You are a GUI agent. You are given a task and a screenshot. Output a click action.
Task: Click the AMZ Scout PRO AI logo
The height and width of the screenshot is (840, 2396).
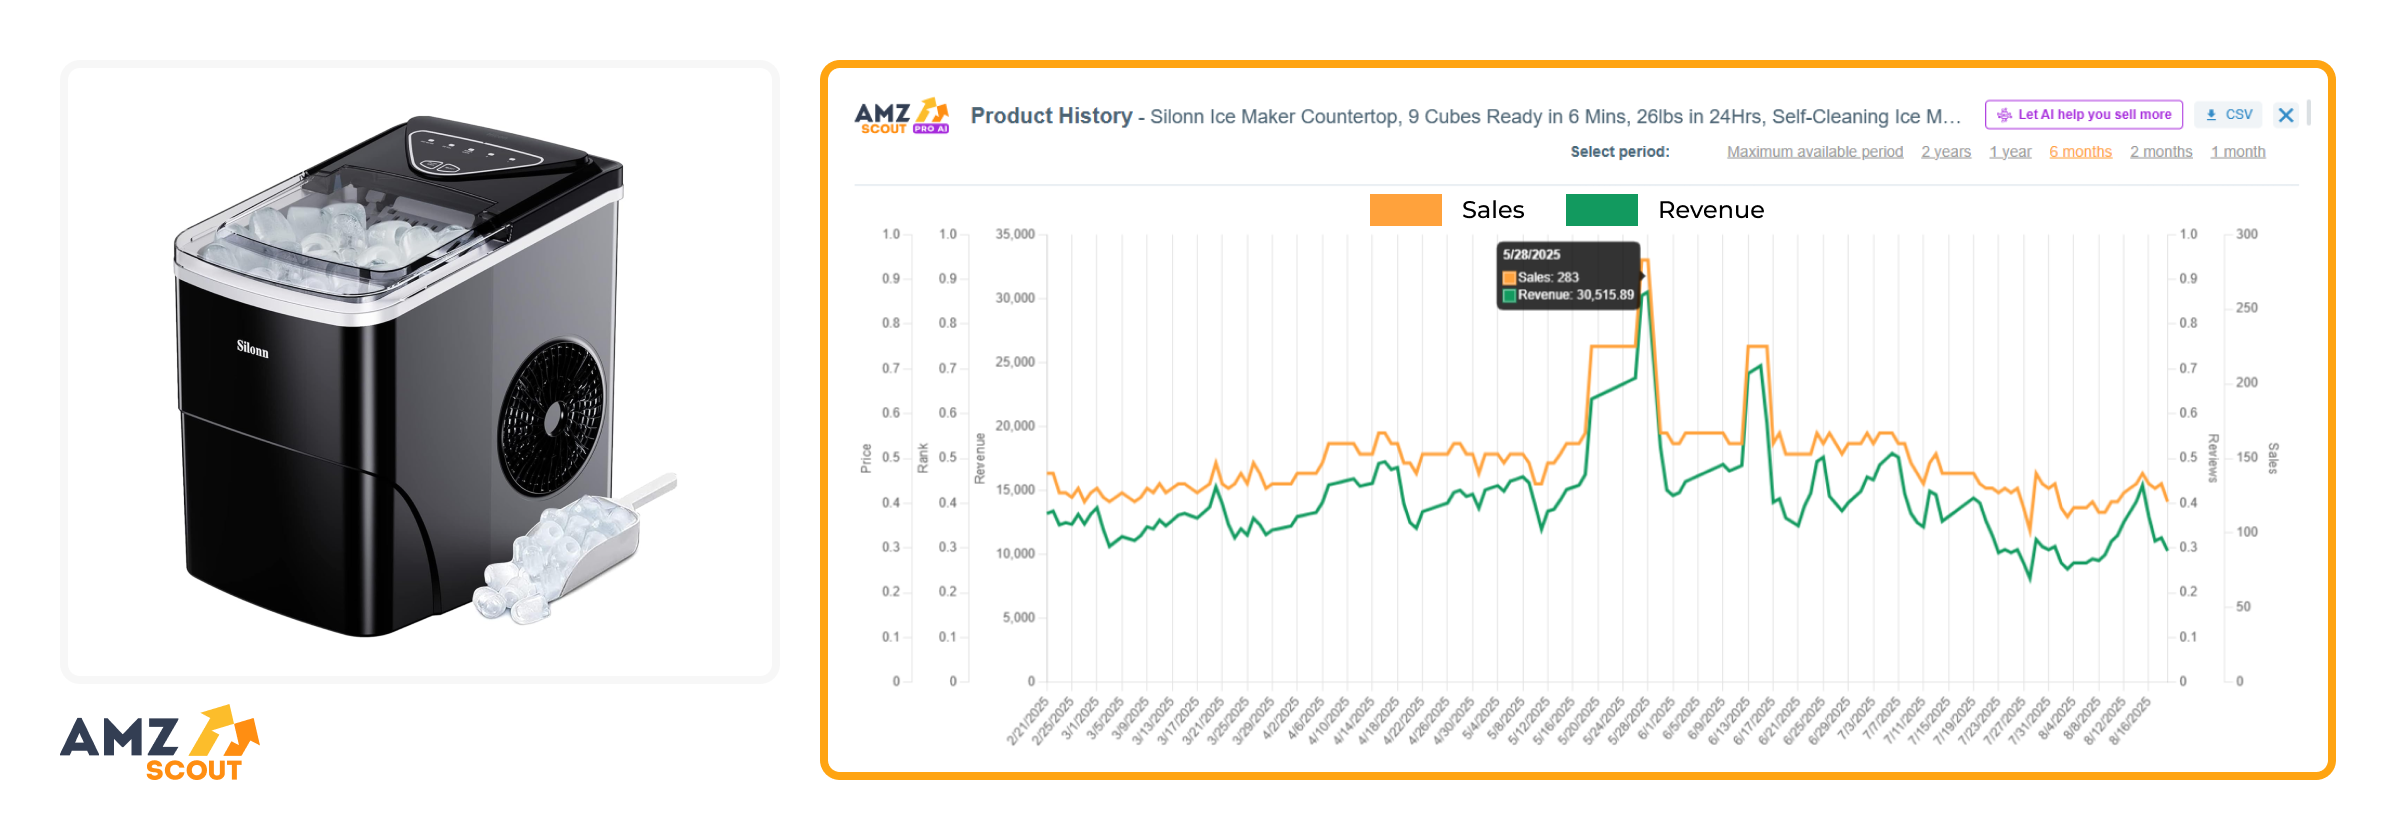[x=902, y=116]
